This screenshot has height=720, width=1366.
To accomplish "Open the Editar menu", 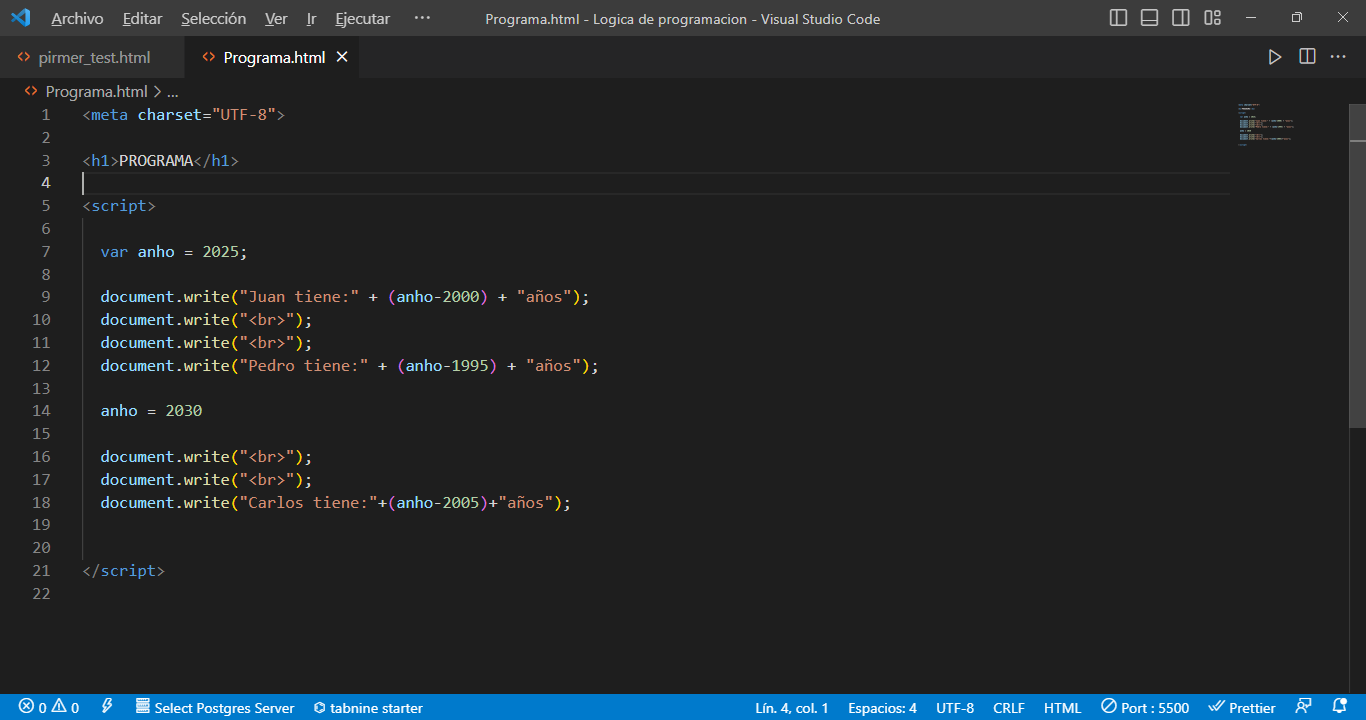I will pyautogui.click(x=142, y=18).
